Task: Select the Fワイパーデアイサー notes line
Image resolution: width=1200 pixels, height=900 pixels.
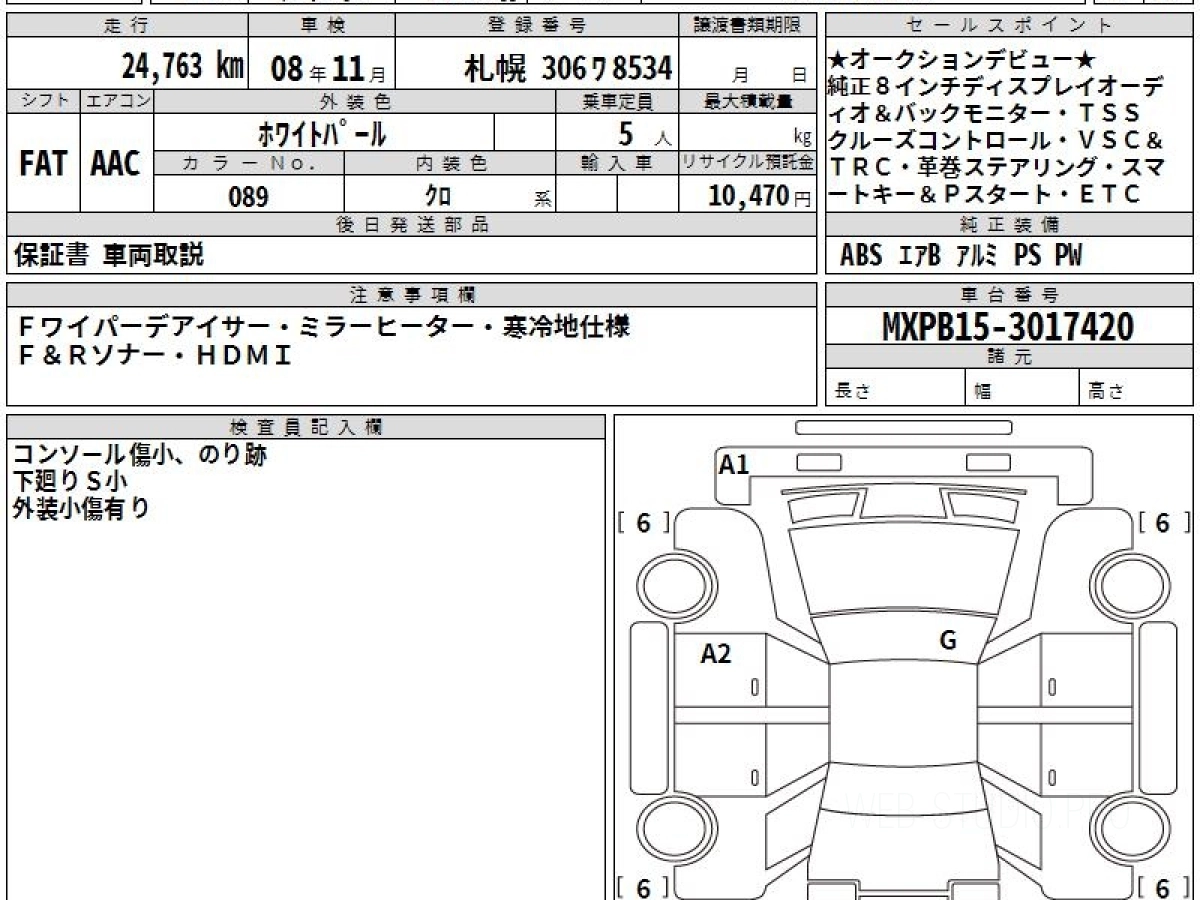Action: (x=325, y=326)
